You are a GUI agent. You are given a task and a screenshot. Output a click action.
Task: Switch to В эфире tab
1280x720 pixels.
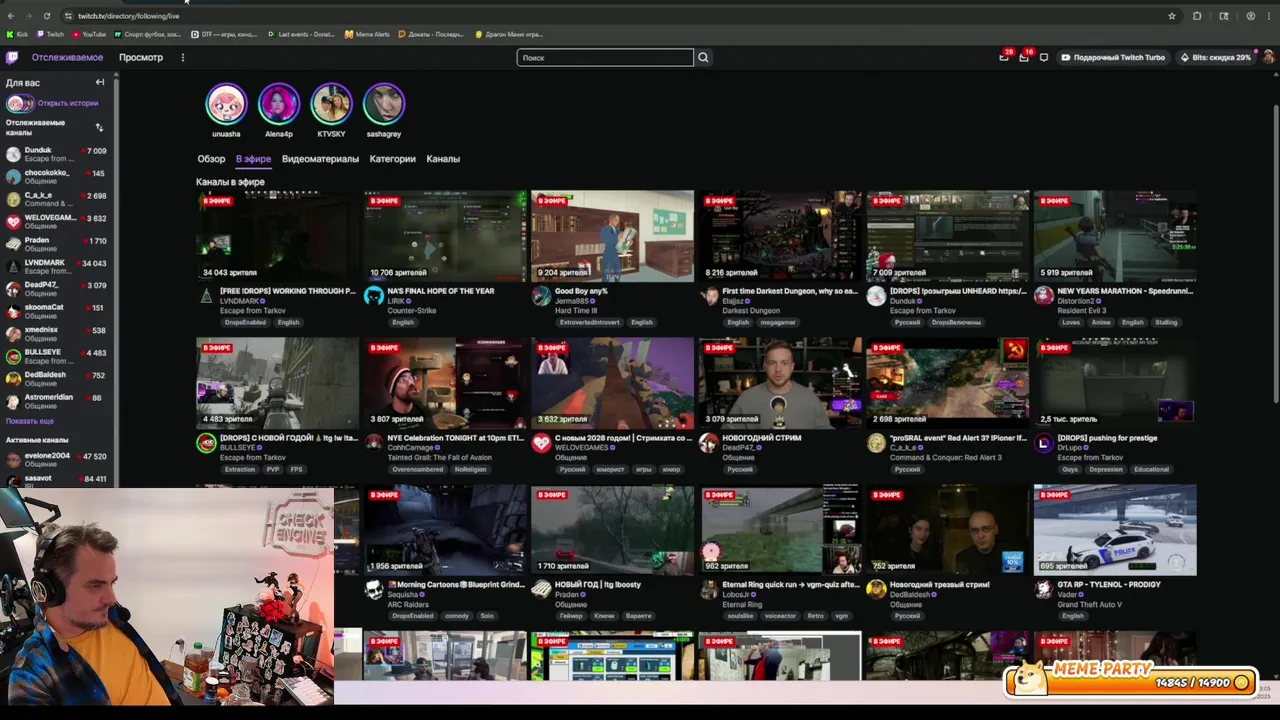pos(253,159)
